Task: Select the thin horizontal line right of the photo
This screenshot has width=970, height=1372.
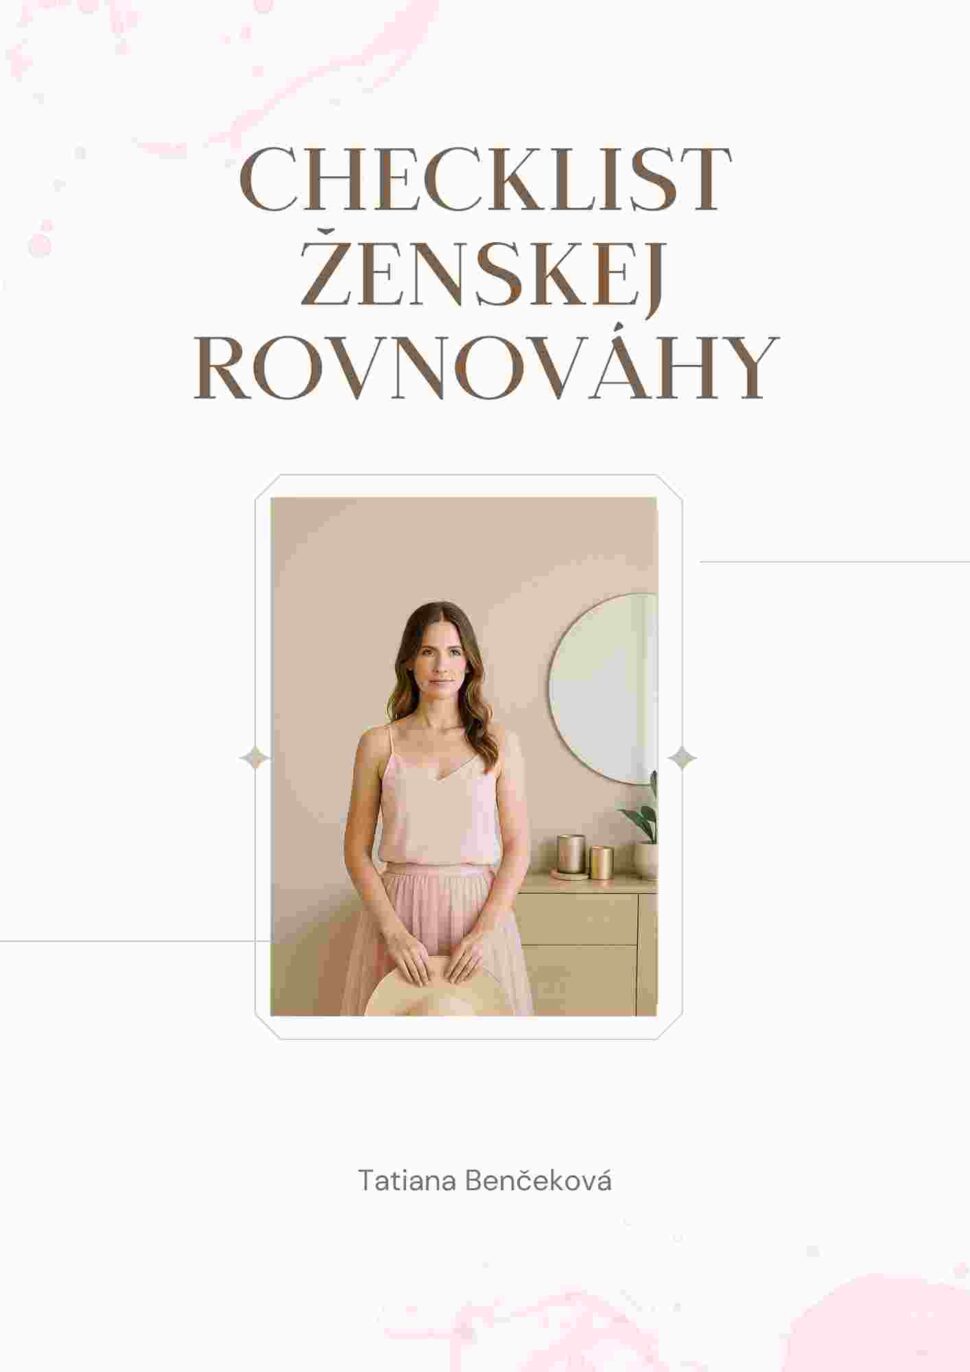Action: [835, 562]
